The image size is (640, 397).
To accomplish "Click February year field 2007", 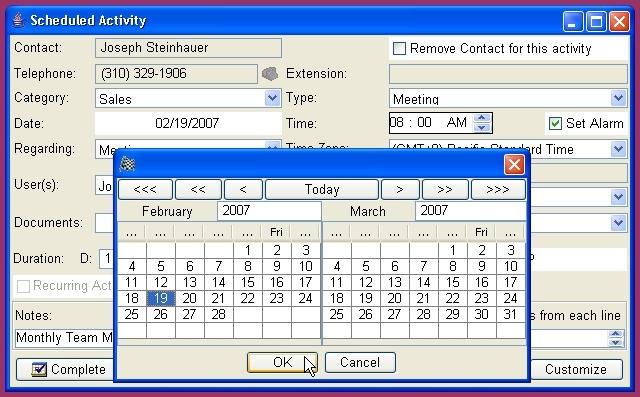I will point(269,211).
